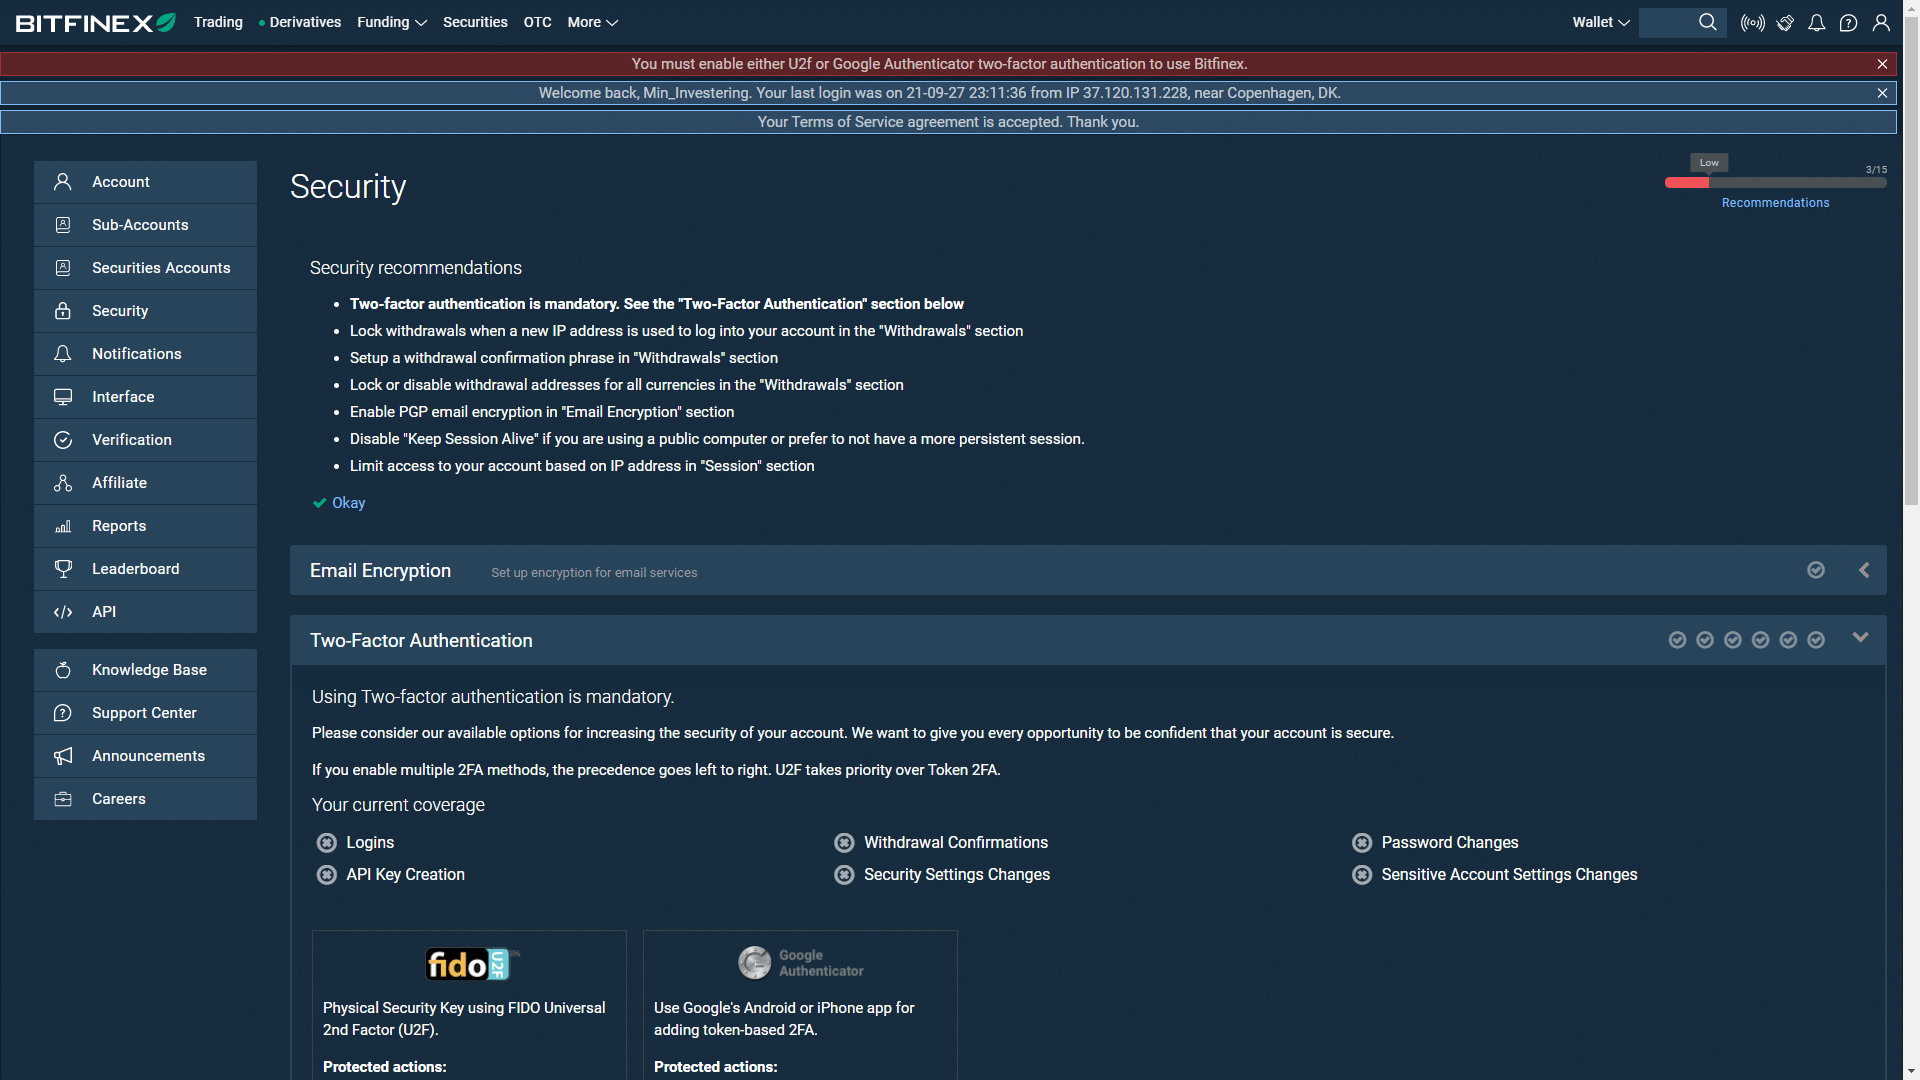The width and height of the screenshot is (1920, 1080).
Task: Click the Recommendations link
Action: coord(1775,203)
